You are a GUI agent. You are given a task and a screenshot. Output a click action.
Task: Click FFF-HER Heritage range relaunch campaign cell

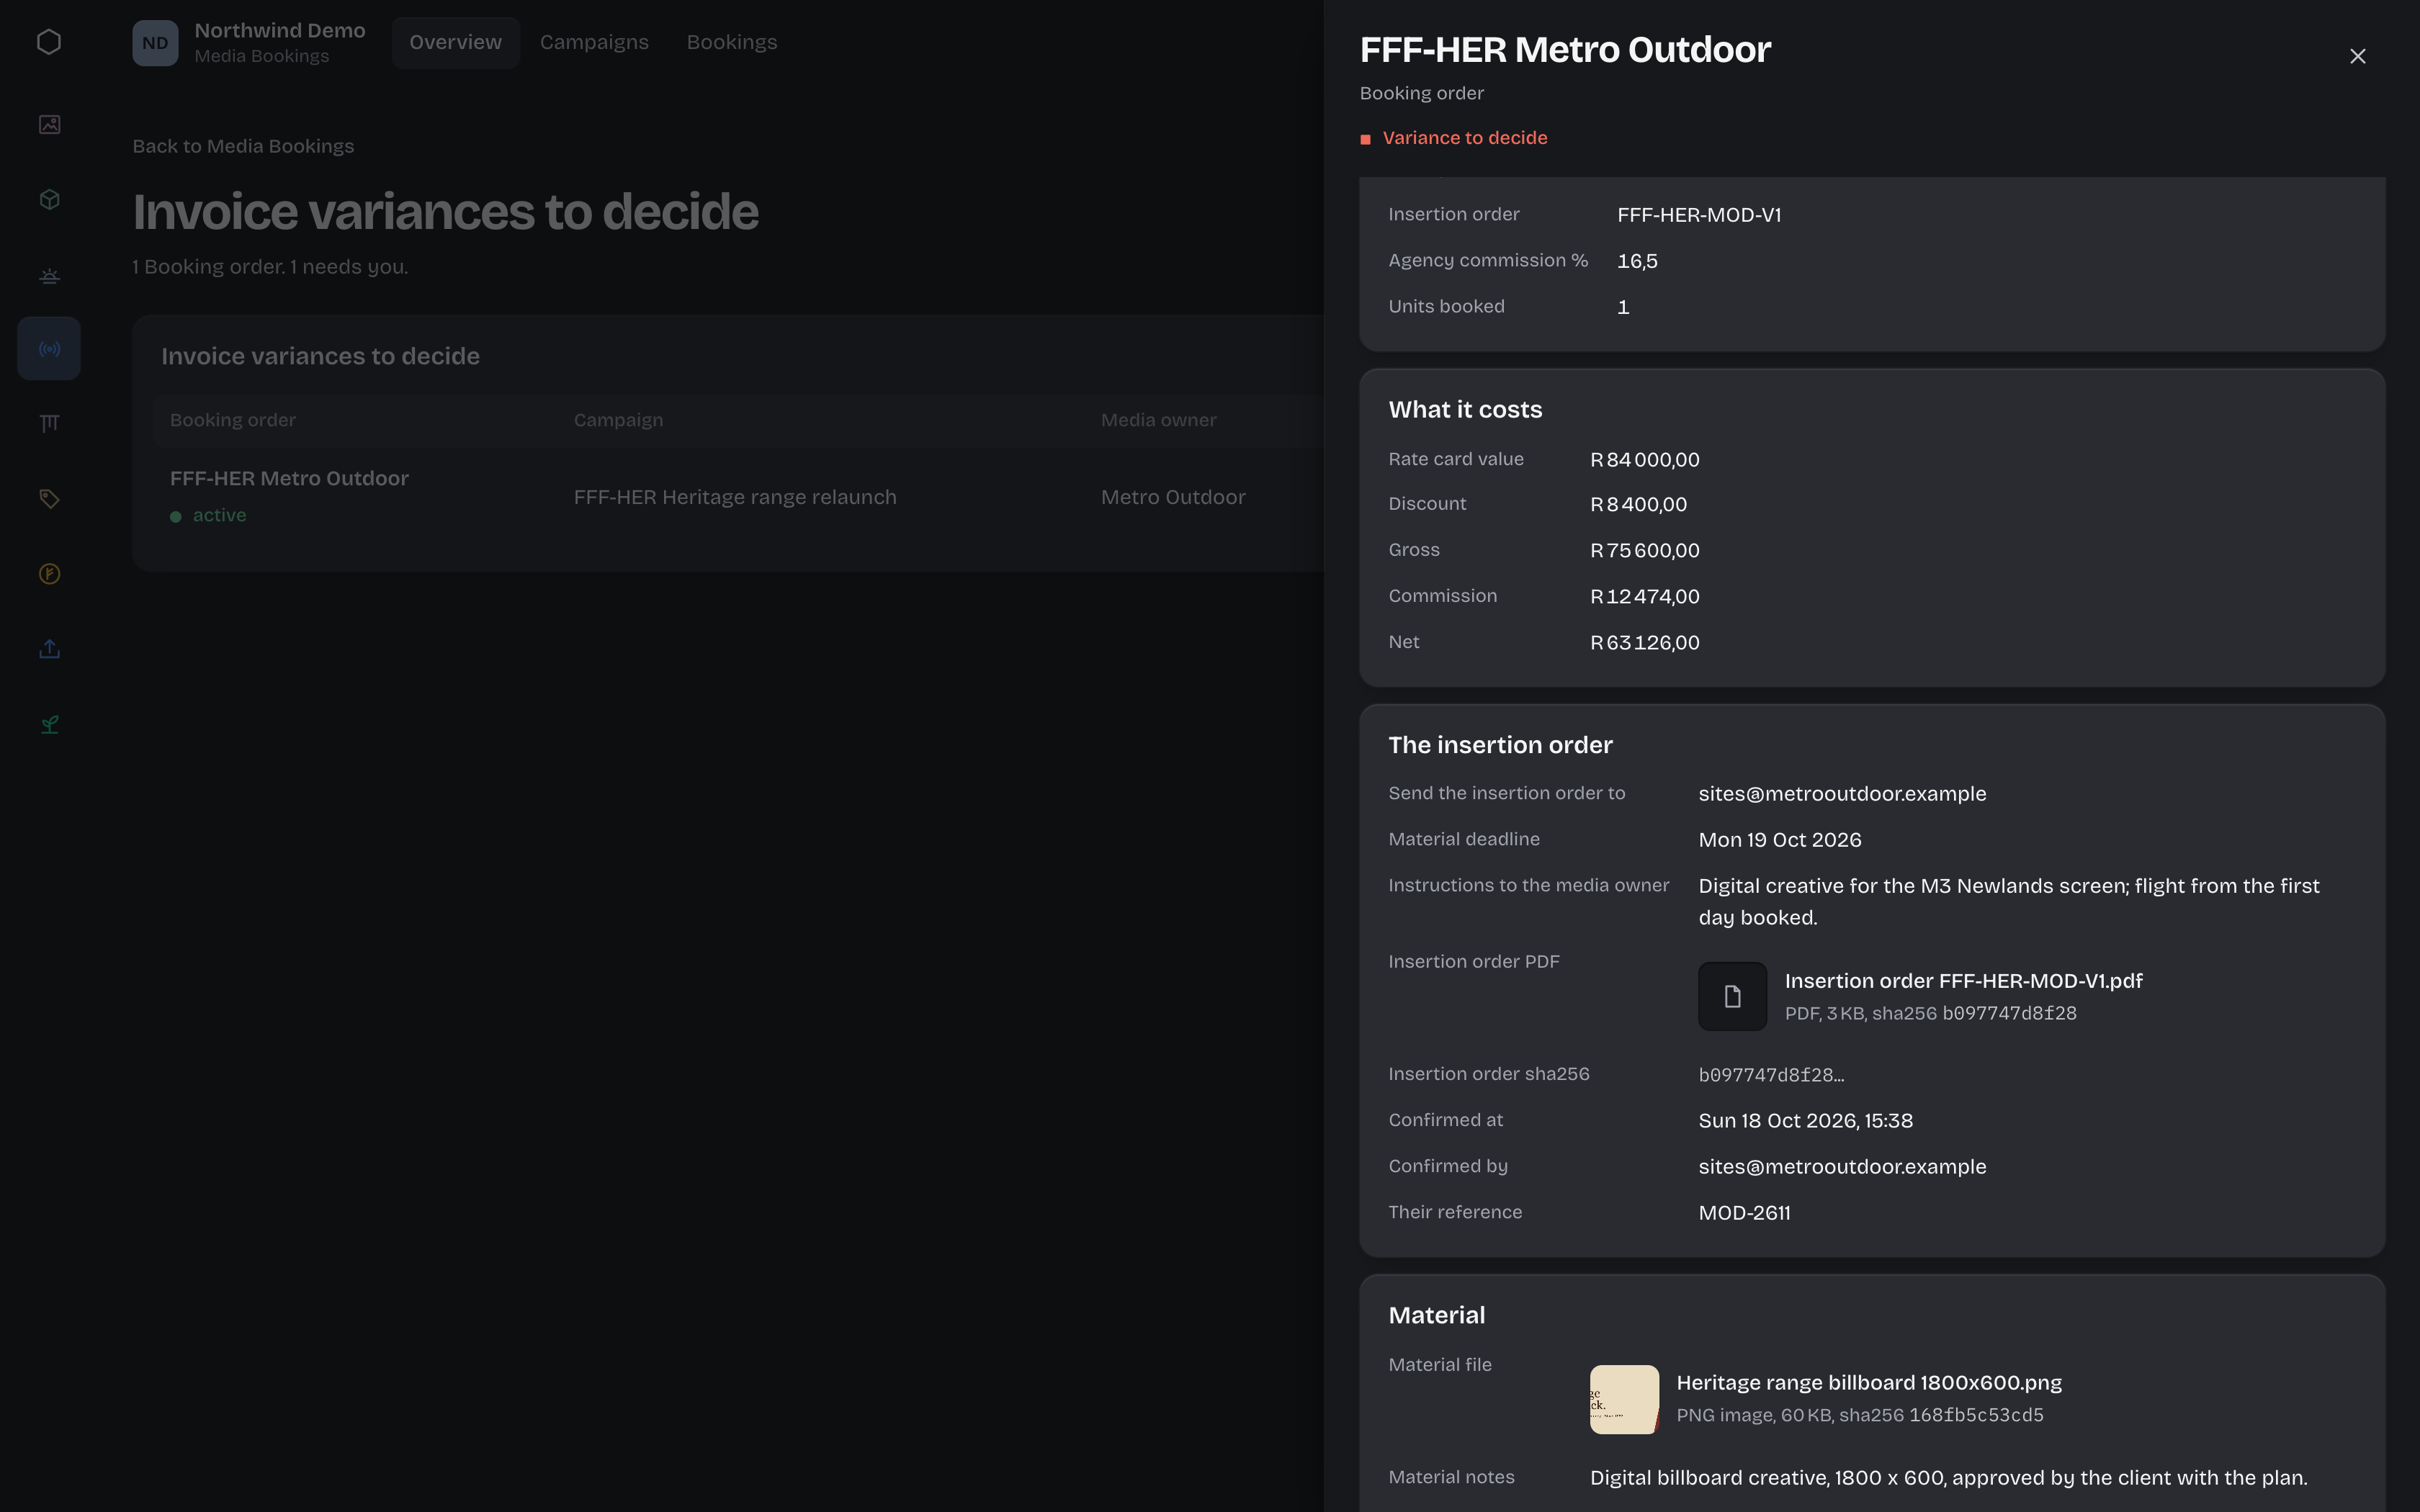pyautogui.click(x=735, y=497)
